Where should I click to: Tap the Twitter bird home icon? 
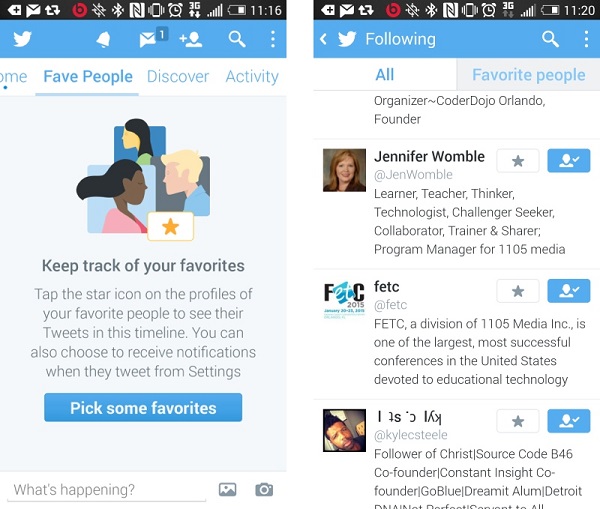[22, 39]
